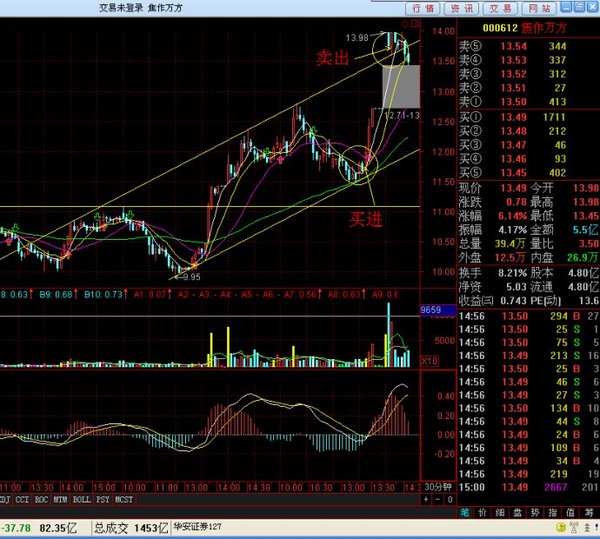Image resolution: width=600 pixels, height=539 pixels.
Task: Click the small square icon above the chart
Action: click(x=414, y=24)
